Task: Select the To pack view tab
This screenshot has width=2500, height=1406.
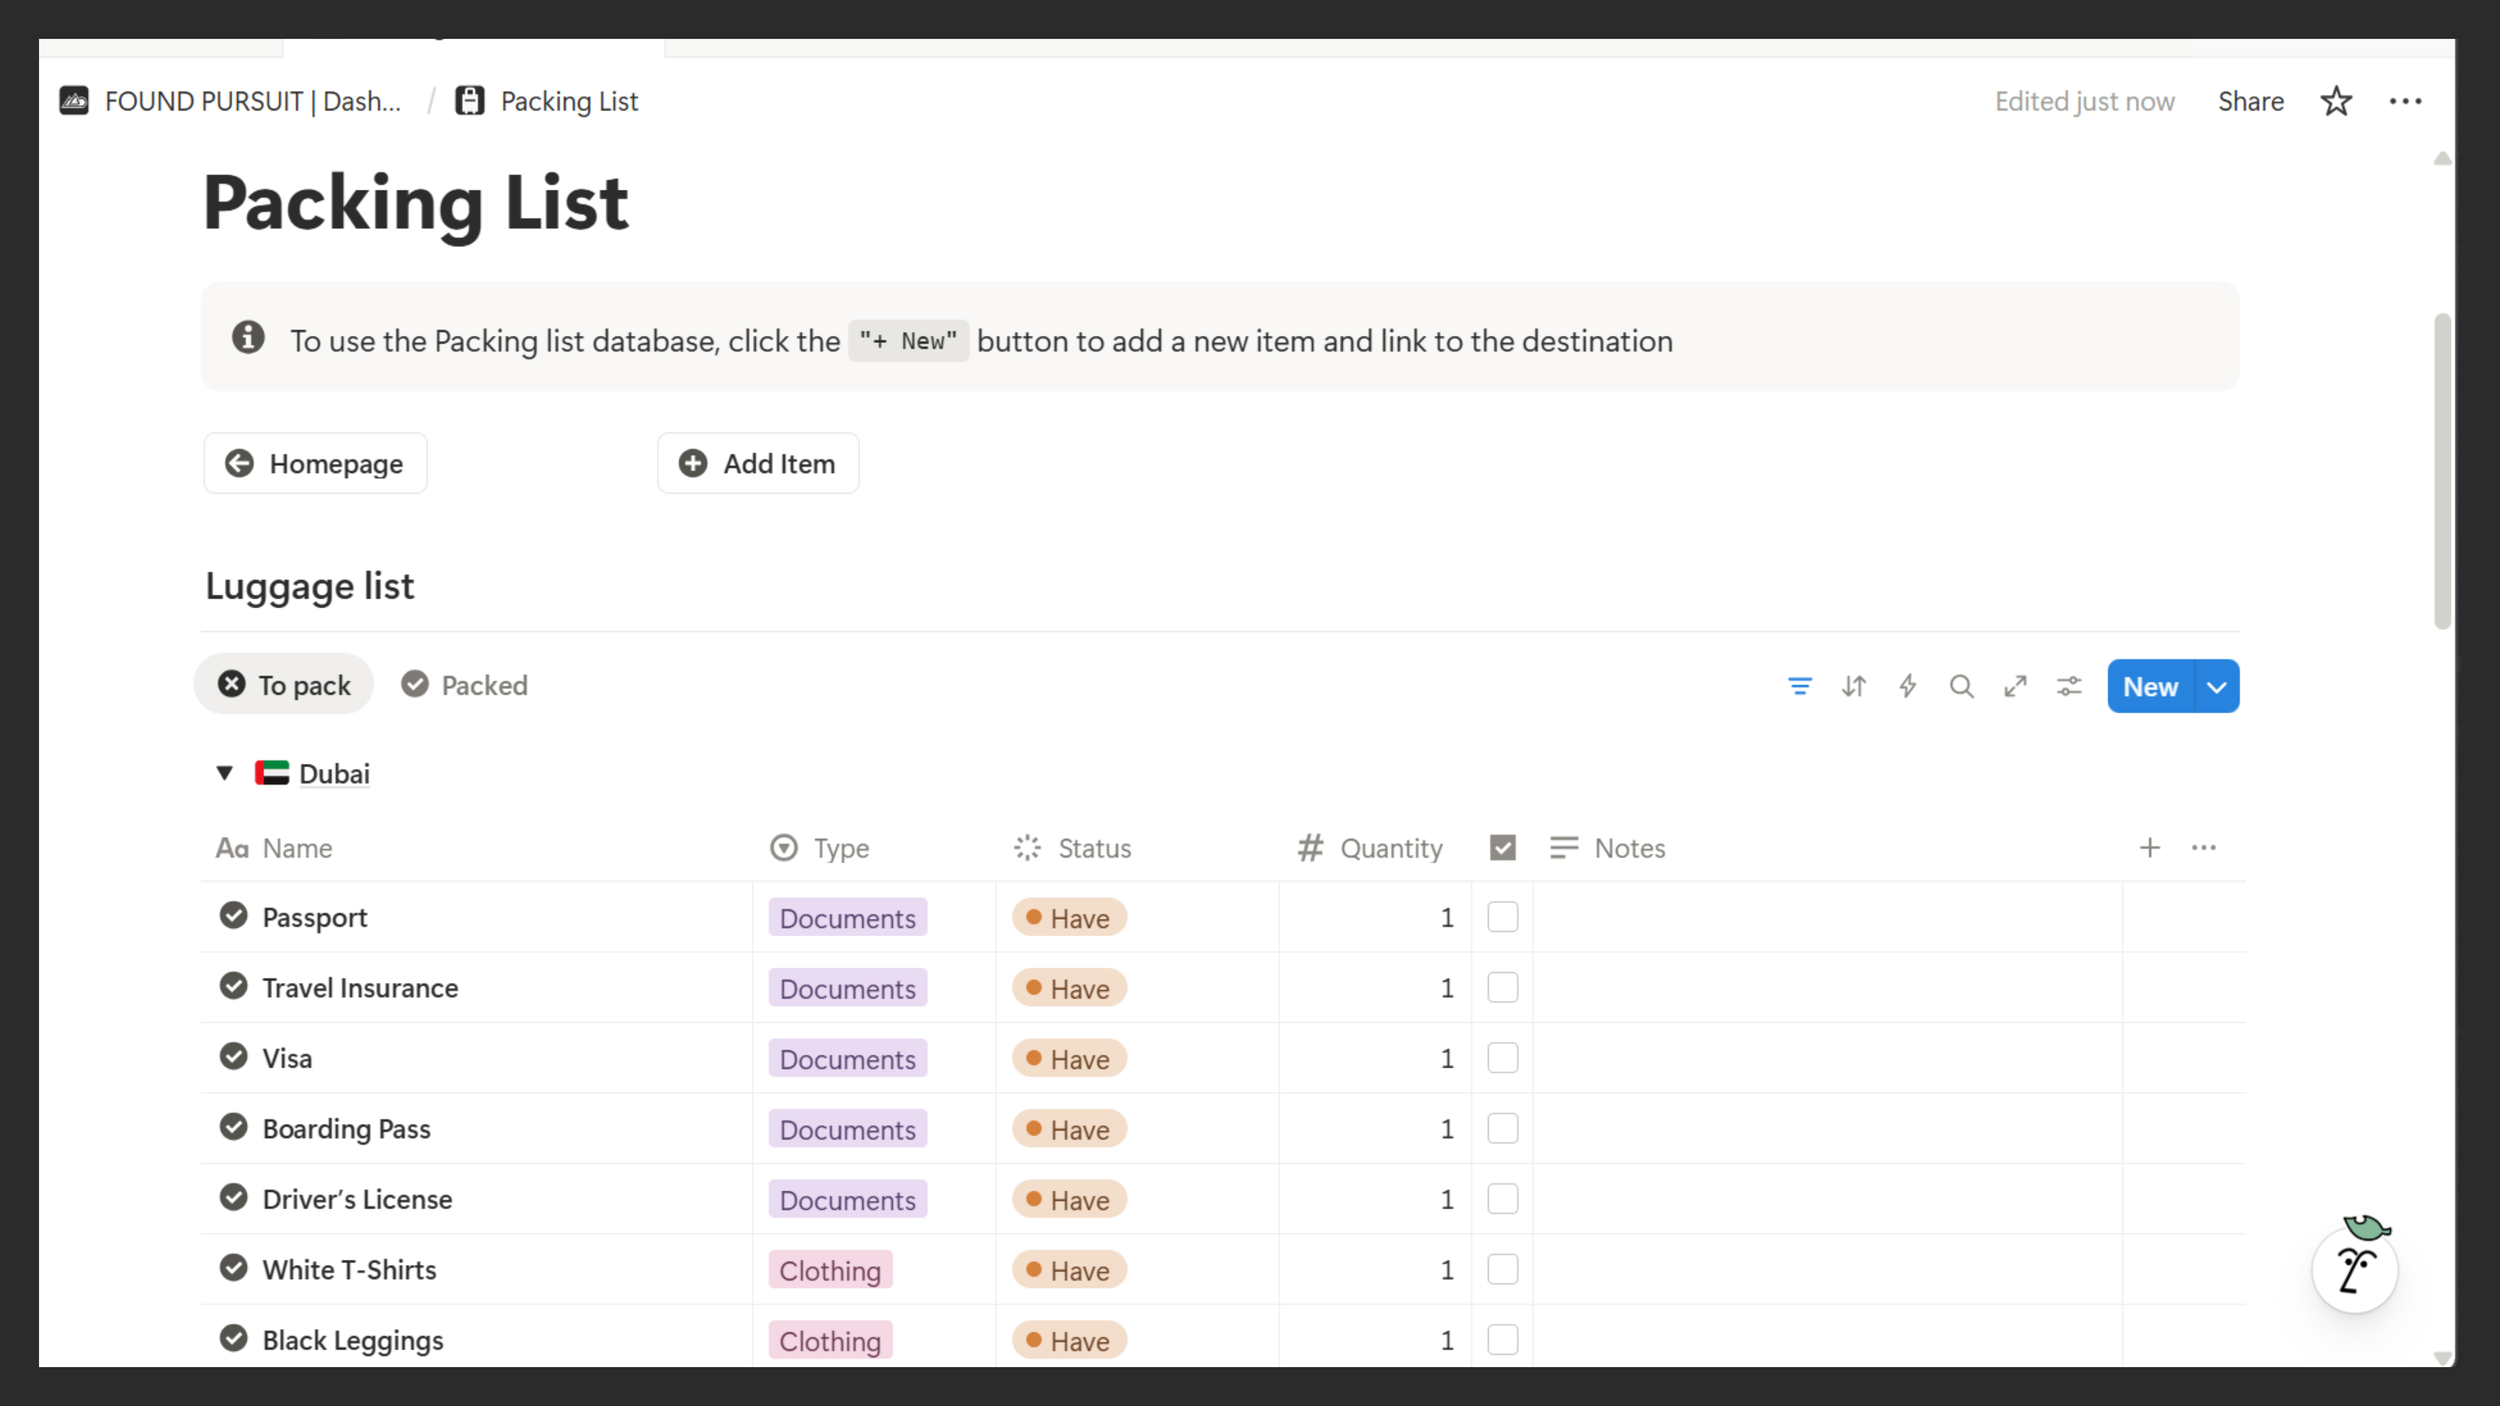Action: point(284,685)
